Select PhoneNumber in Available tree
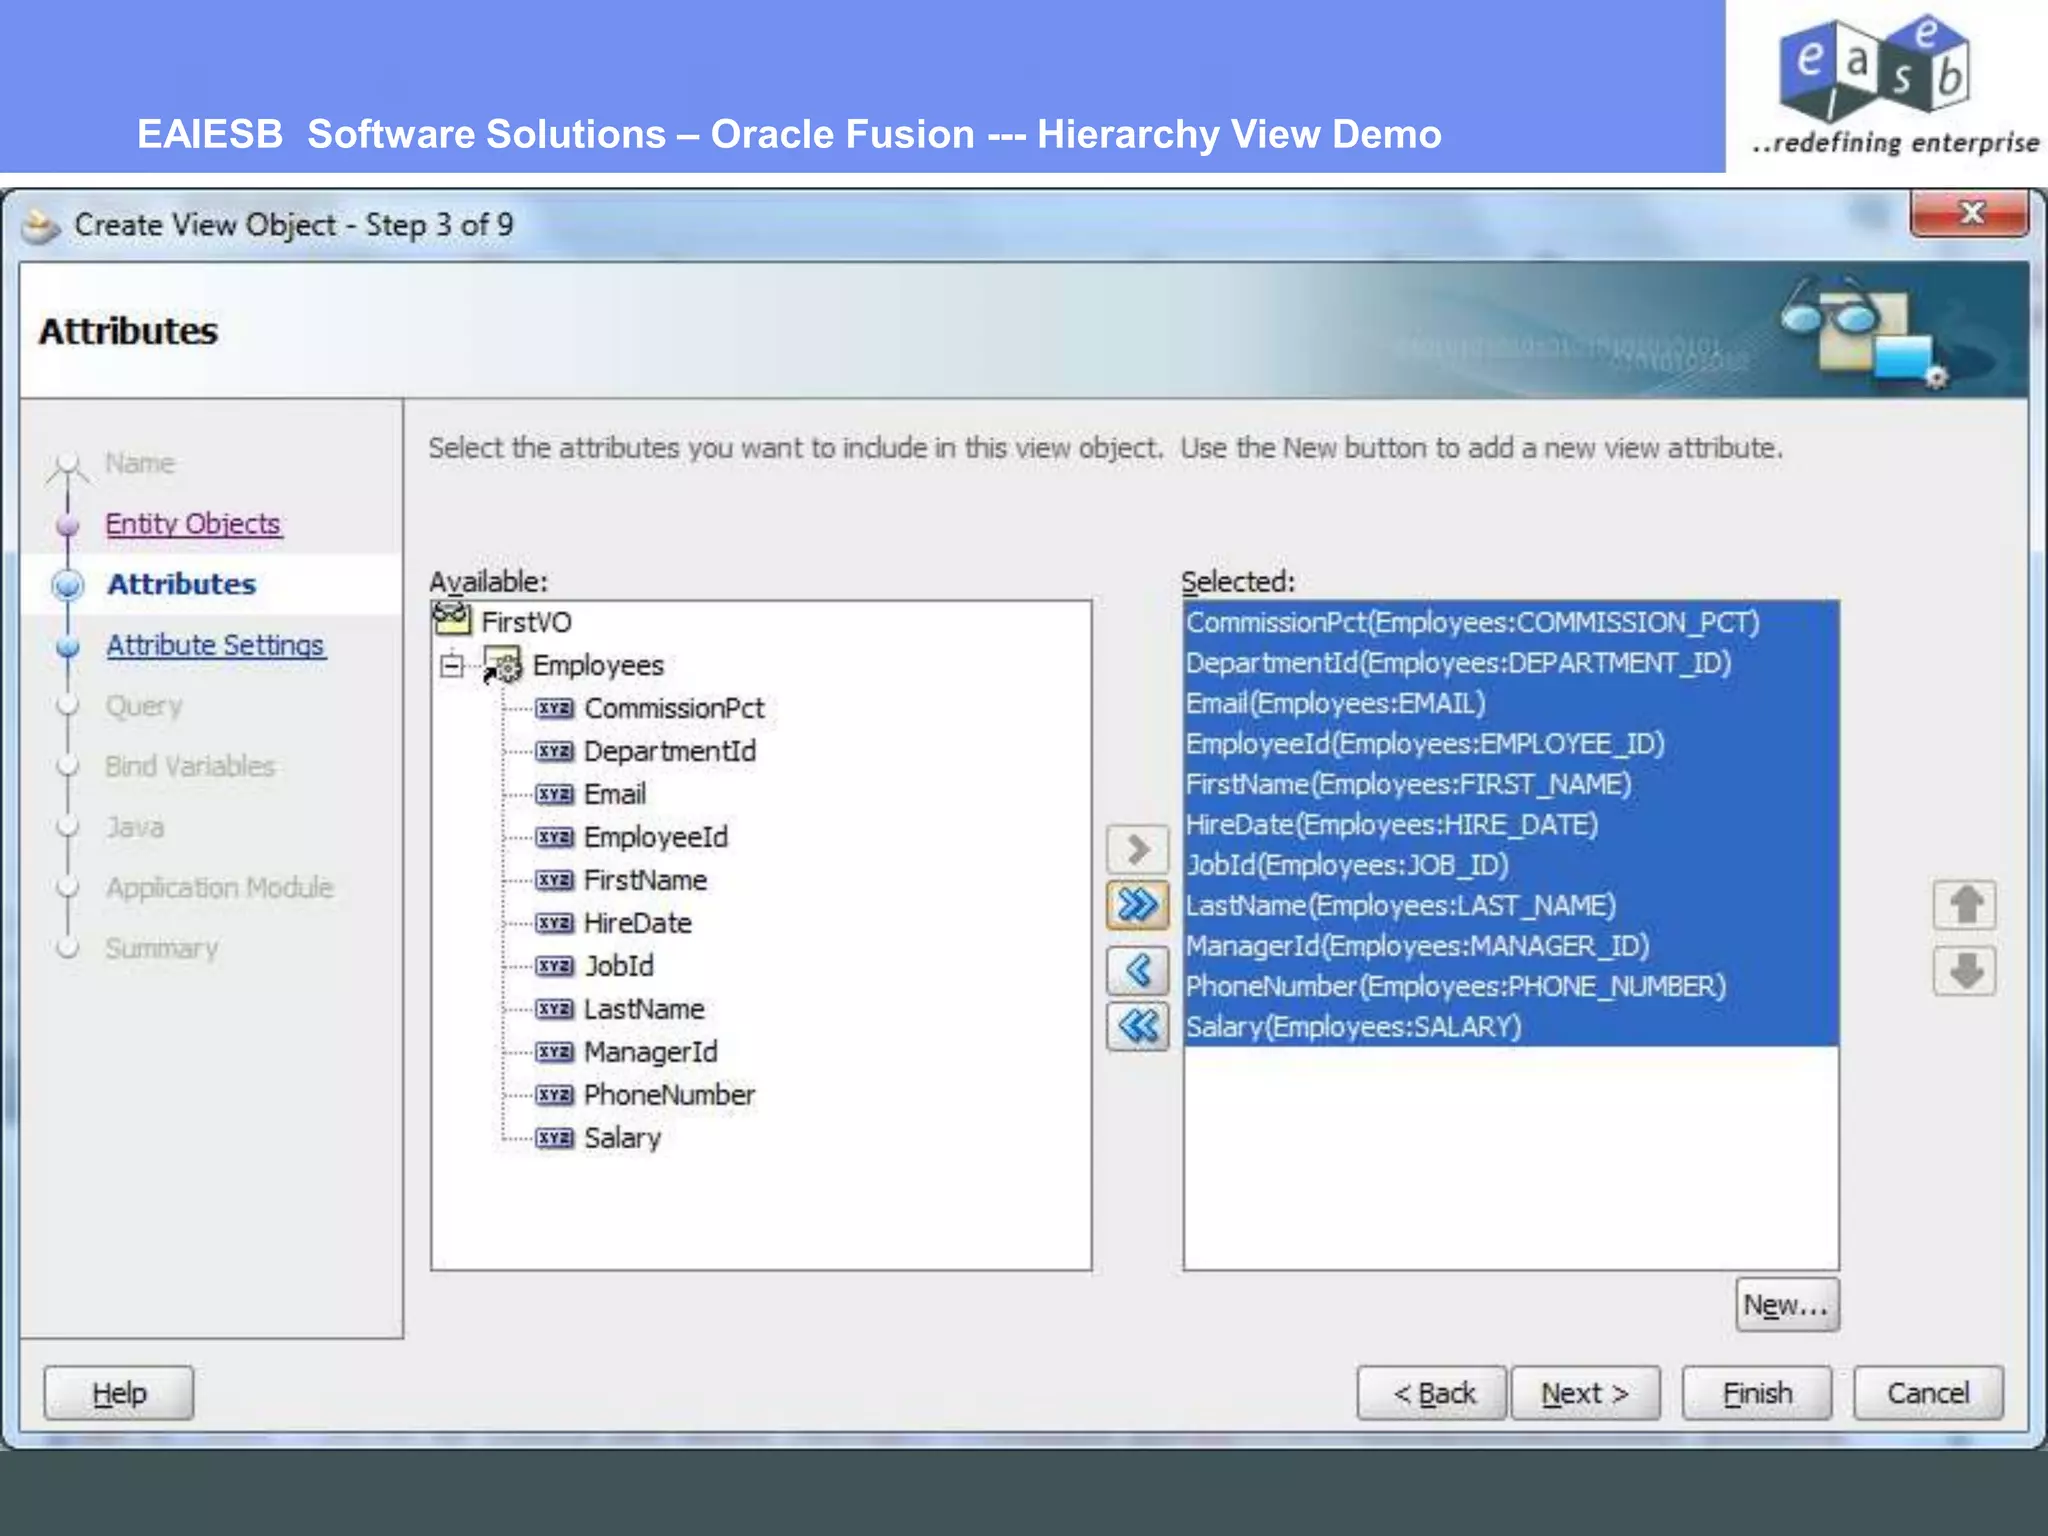 click(x=669, y=1095)
